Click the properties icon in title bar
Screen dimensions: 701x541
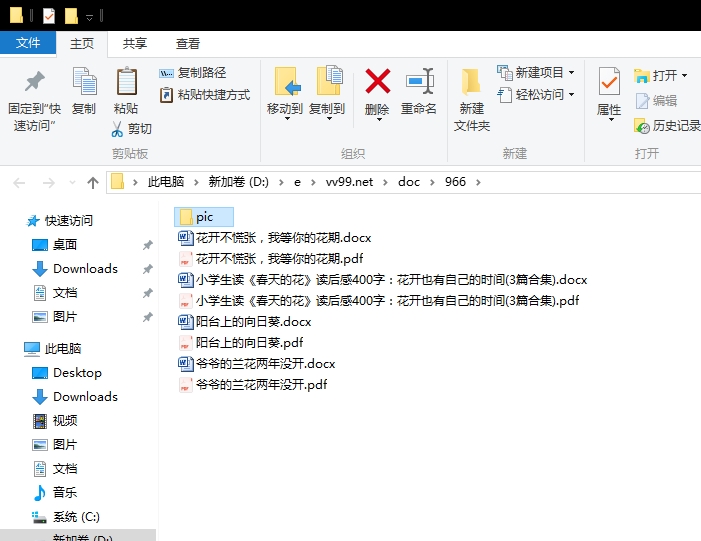point(49,16)
